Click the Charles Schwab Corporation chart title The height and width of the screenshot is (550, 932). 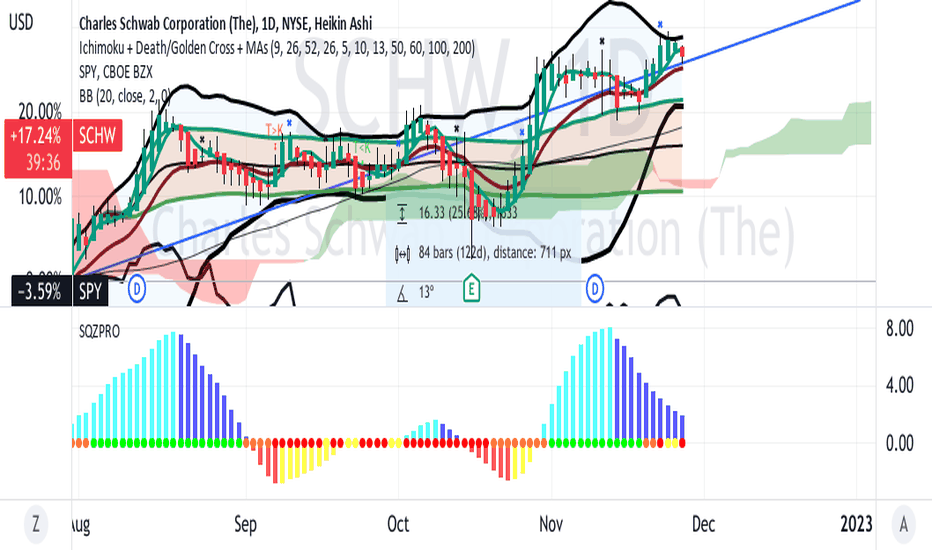pyautogui.click(x=225, y=24)
